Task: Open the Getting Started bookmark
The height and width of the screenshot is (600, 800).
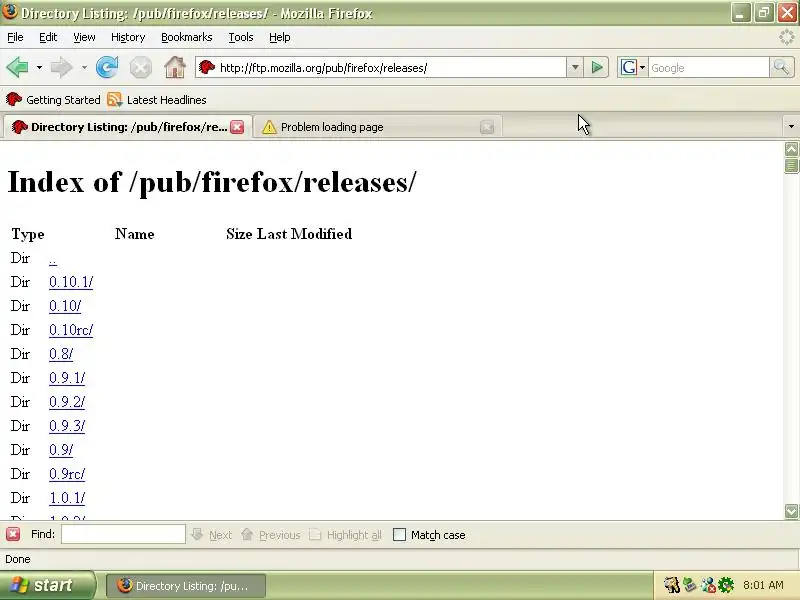Action: [x=53, y=100]
